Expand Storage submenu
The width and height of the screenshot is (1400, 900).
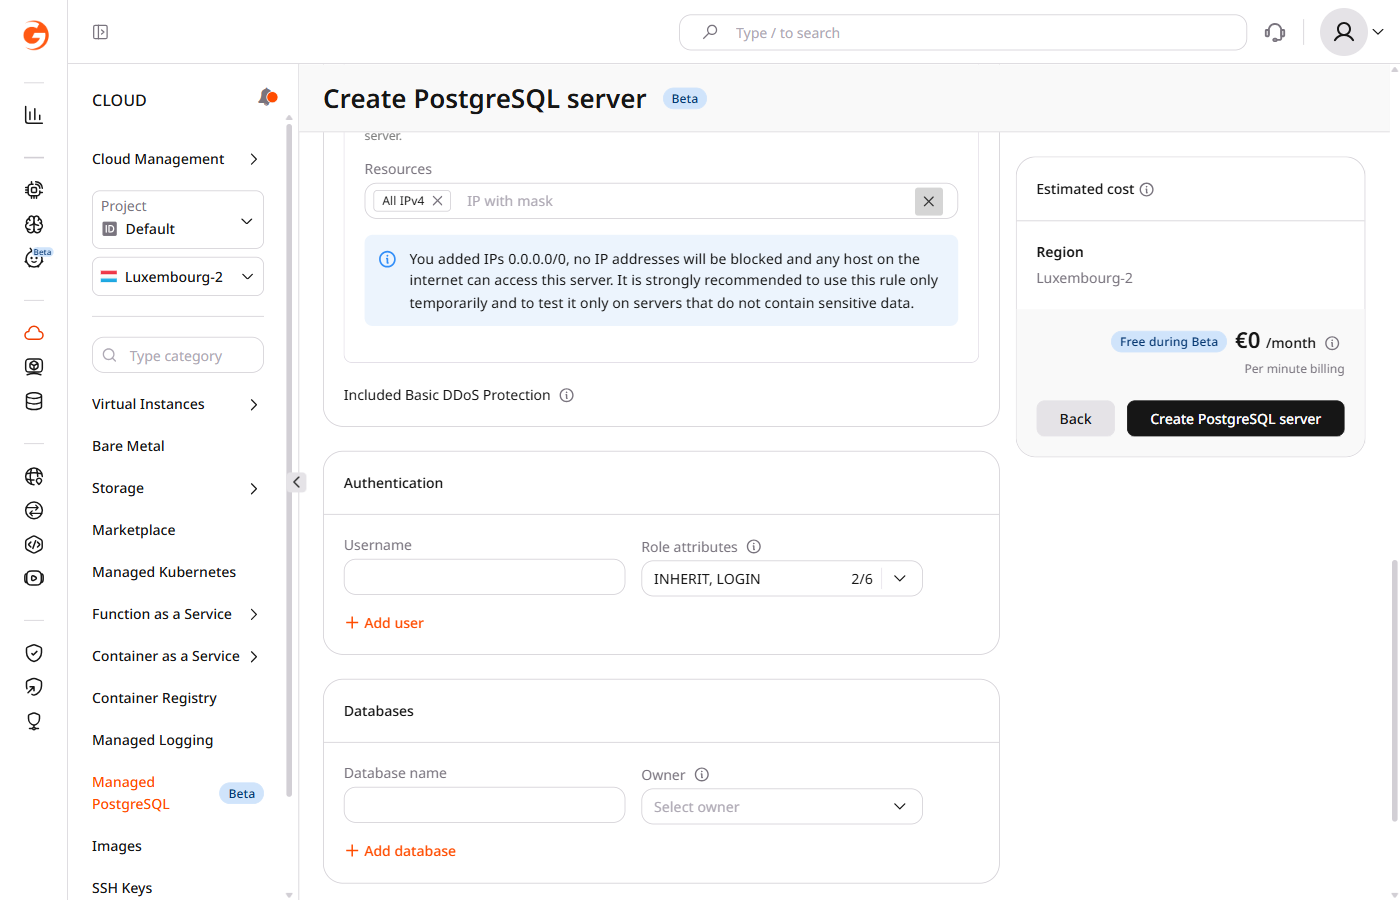tap(176, 488)
